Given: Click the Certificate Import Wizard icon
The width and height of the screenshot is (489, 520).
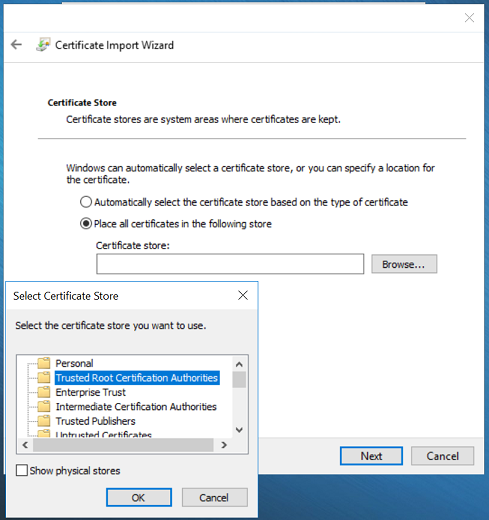Looking at the screenshot, I should tap(43, 45).
